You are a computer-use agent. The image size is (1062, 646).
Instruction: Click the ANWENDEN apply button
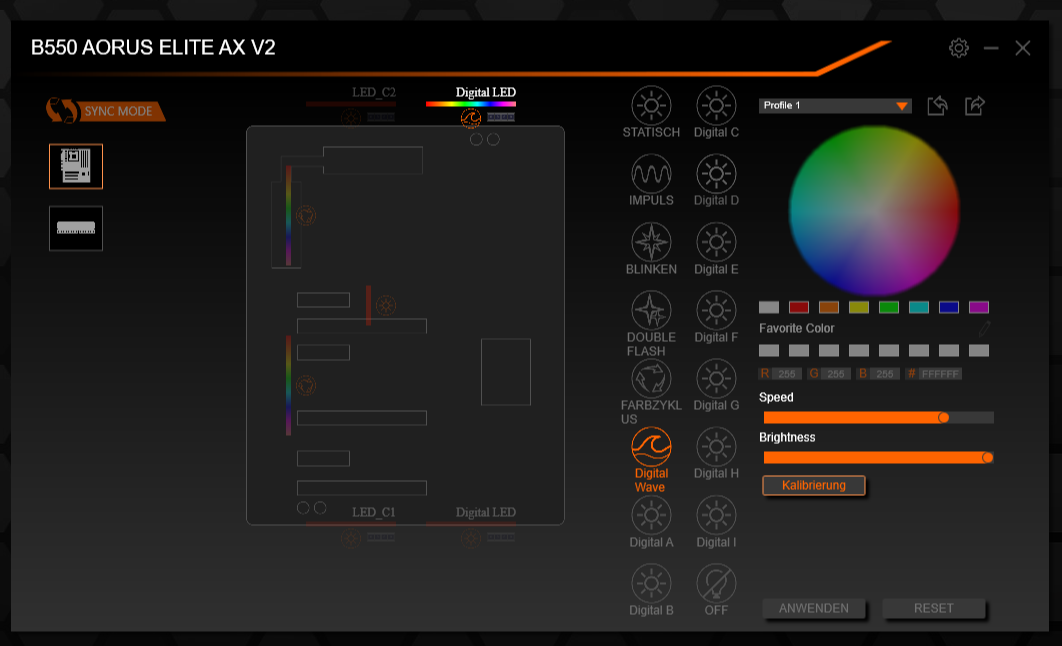tap(813, 608)
